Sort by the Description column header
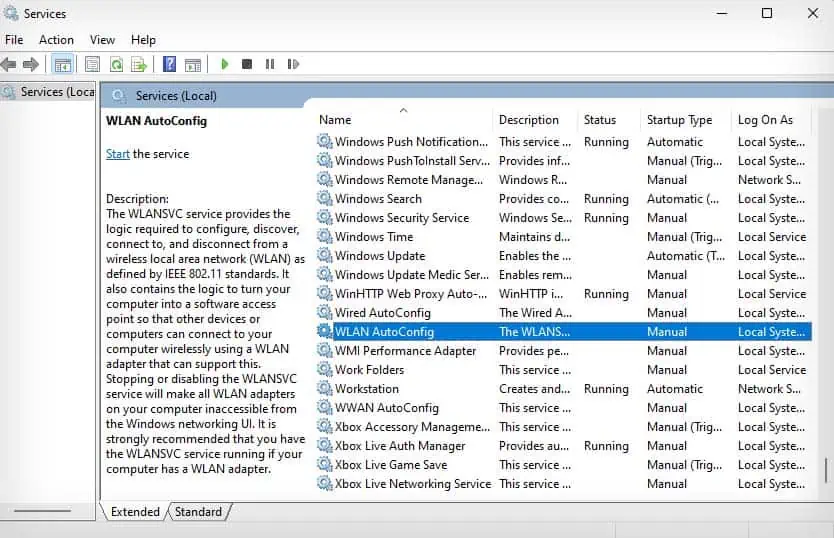834x538 pixels. (x=535, y=120)
